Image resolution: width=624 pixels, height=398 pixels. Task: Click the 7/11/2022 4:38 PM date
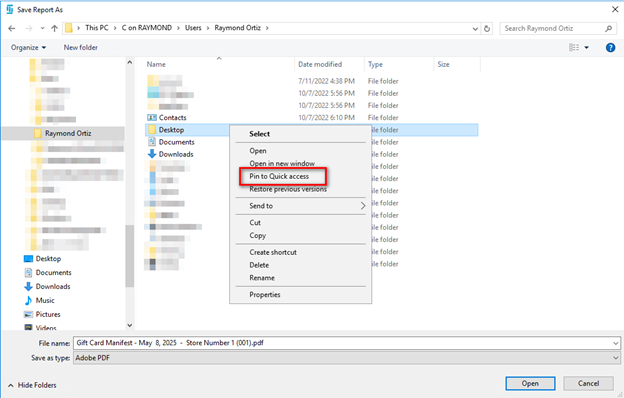326,81
